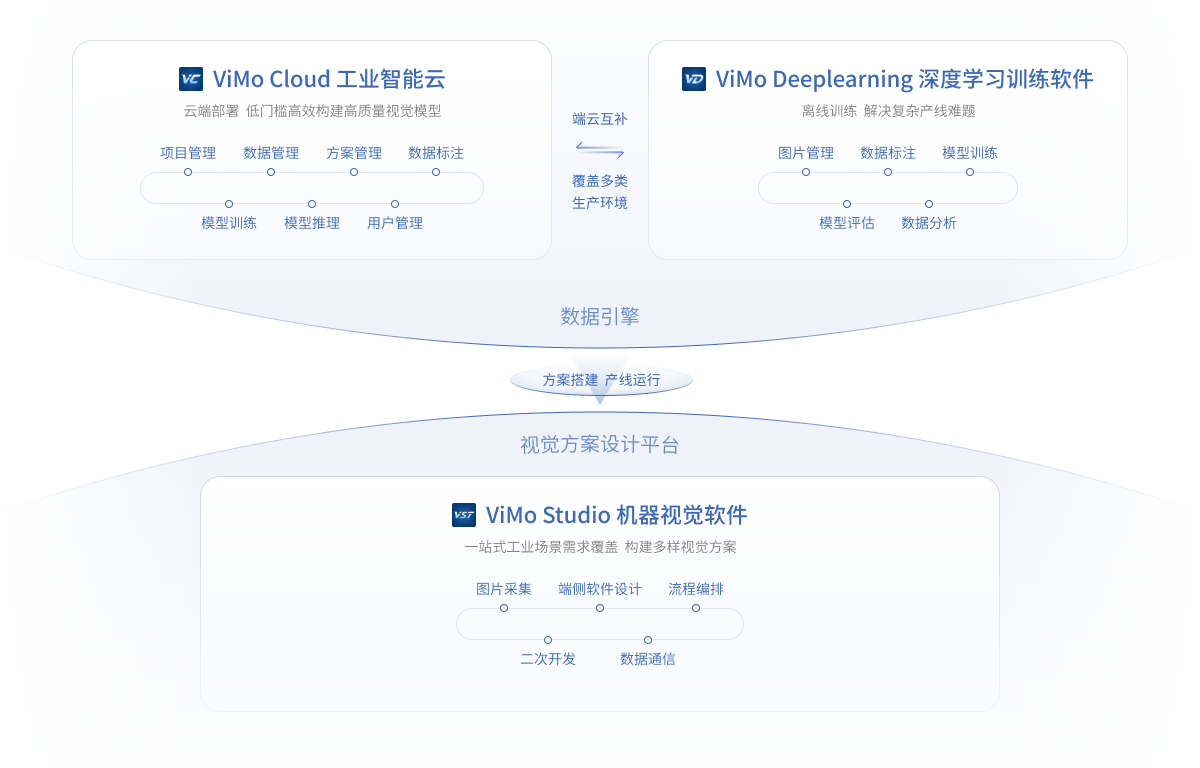Open 模型推理 in ViMo Cloud
This screenshot has width=1200, height=768.
(312, 223)
